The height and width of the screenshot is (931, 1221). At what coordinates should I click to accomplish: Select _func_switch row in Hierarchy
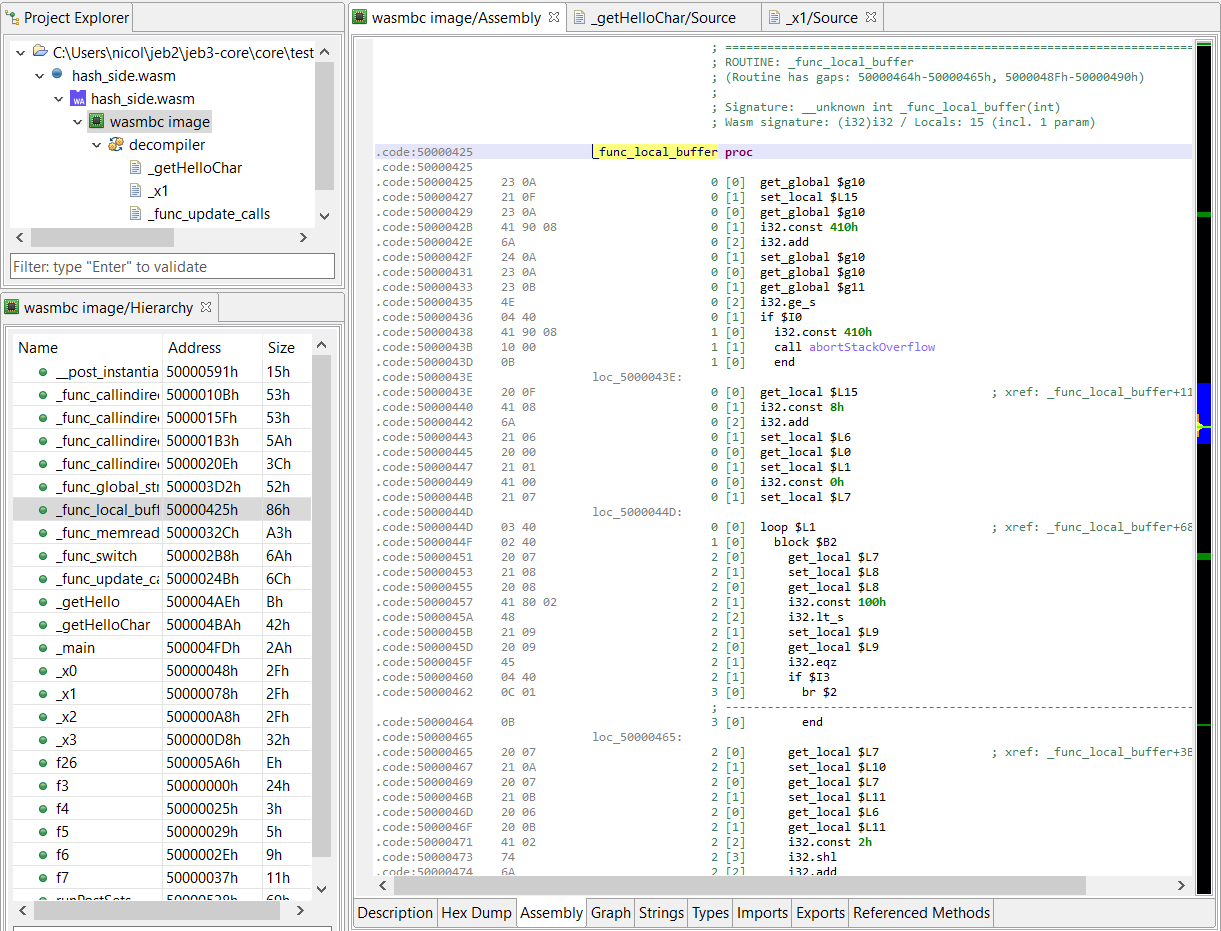click(162, 555)
